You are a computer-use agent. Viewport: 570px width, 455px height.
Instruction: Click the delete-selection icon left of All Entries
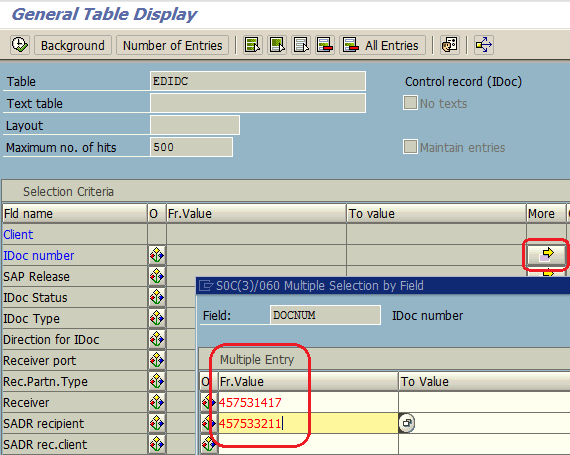(325, 45)
